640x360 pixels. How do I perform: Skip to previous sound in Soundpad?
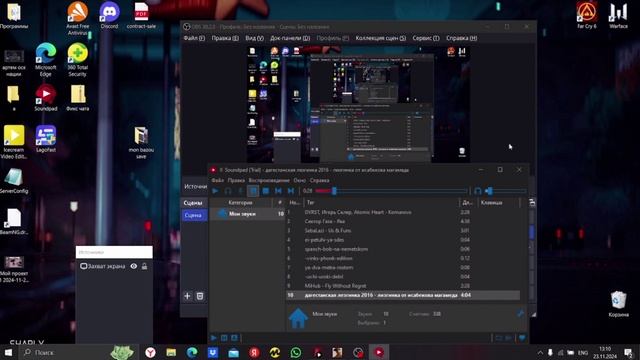tap(278, 191)
